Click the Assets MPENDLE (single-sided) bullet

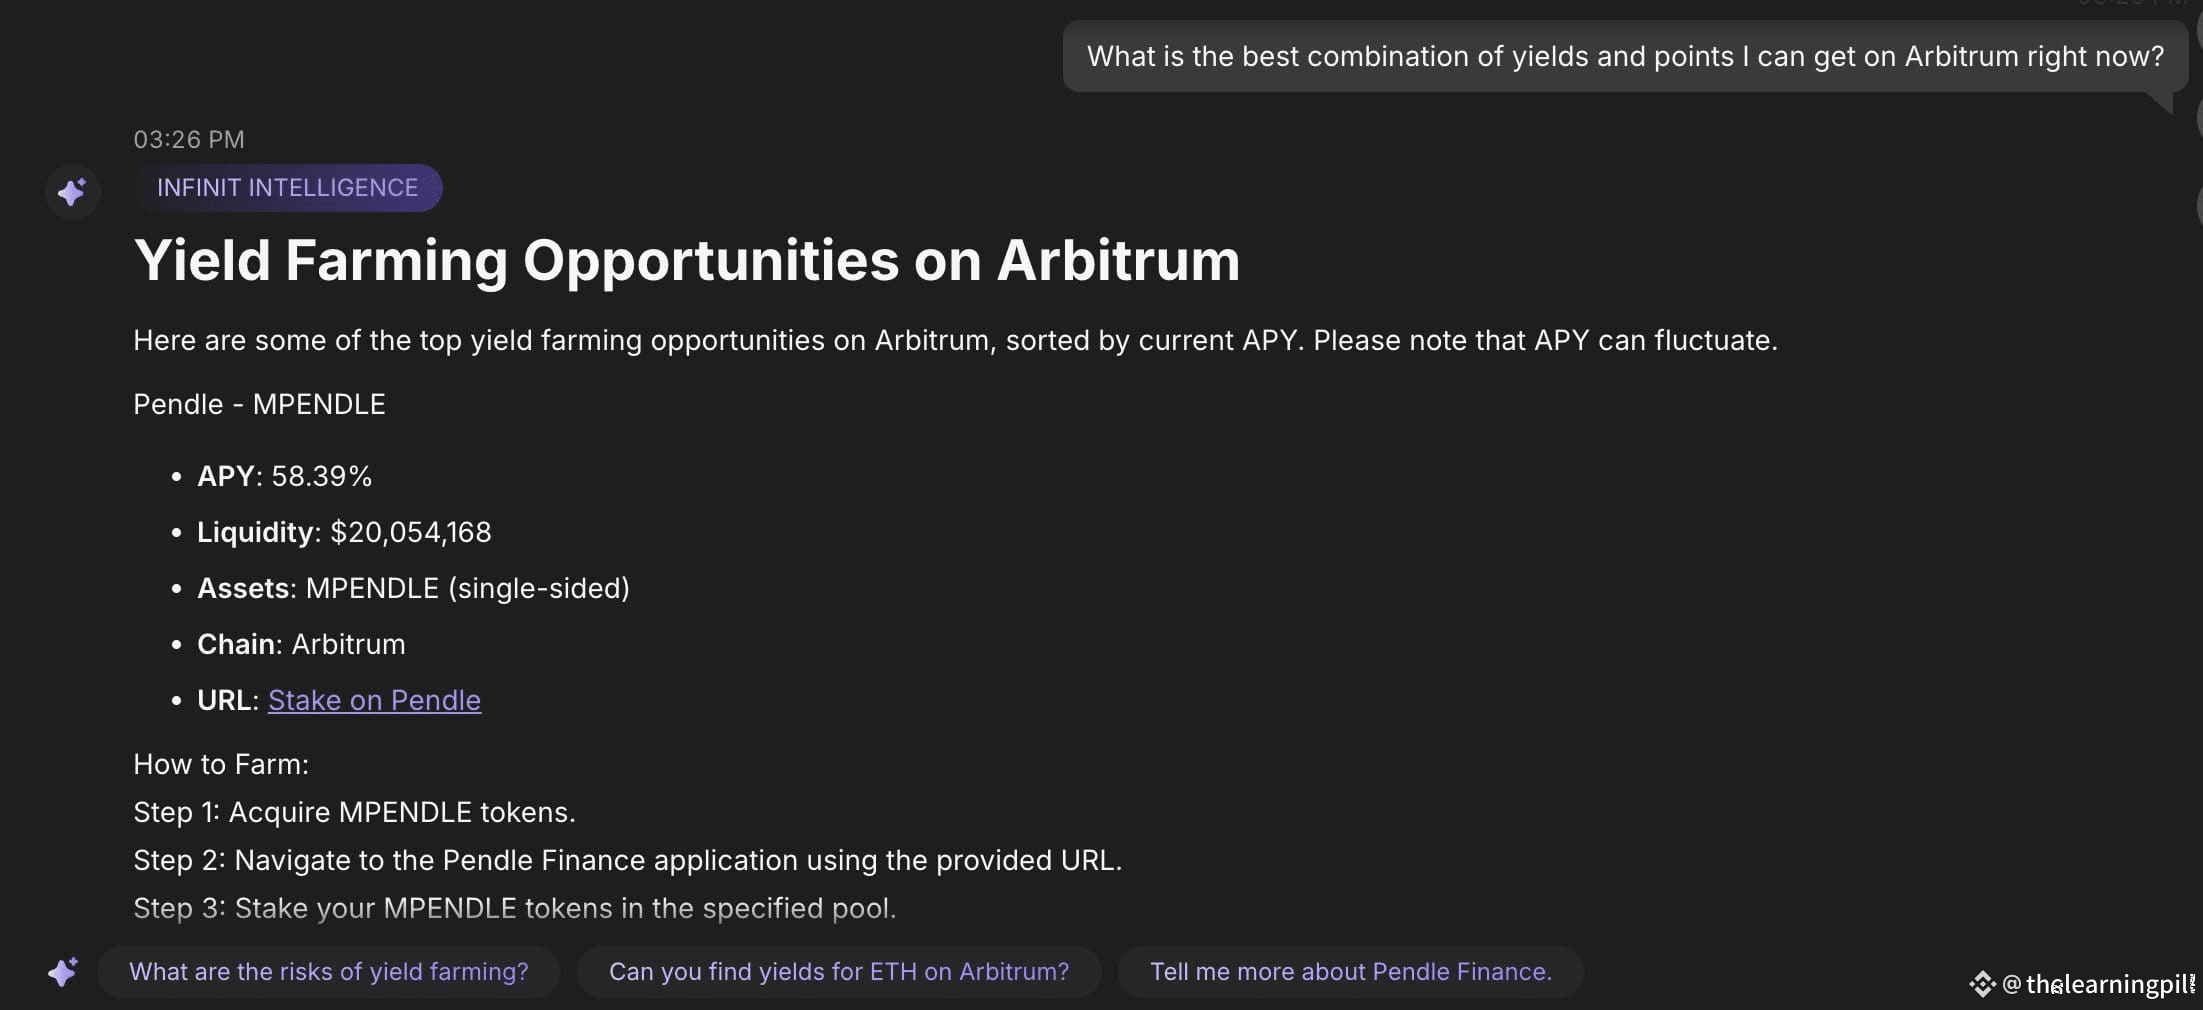[413, 588]
